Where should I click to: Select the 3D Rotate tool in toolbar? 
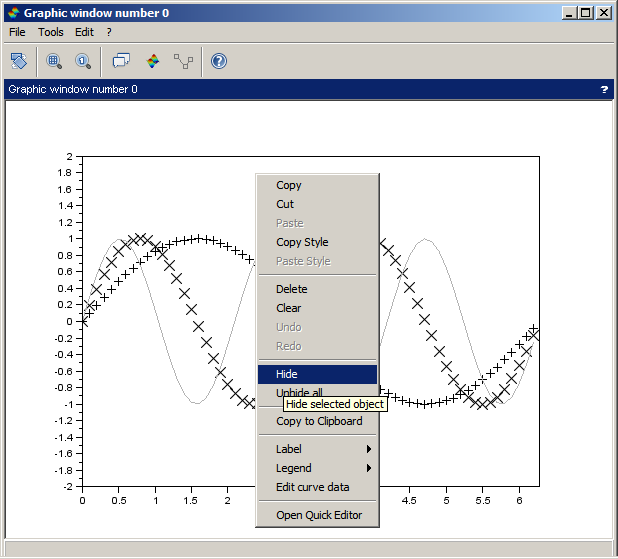(x=18, y=61)
